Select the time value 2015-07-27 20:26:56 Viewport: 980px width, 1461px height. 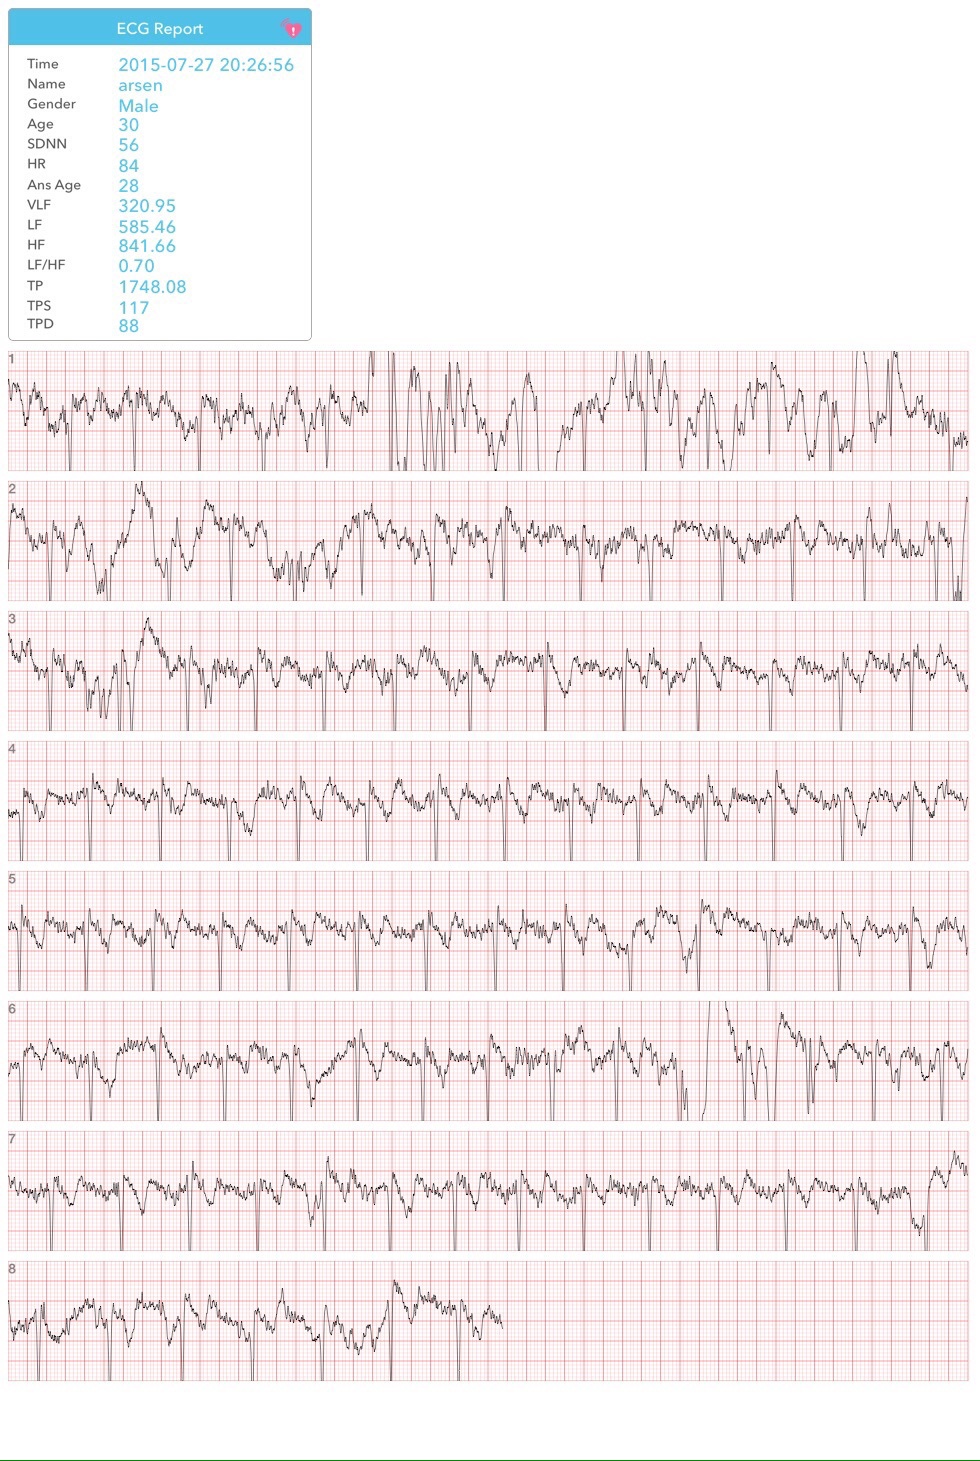click(x=206, y=65)
